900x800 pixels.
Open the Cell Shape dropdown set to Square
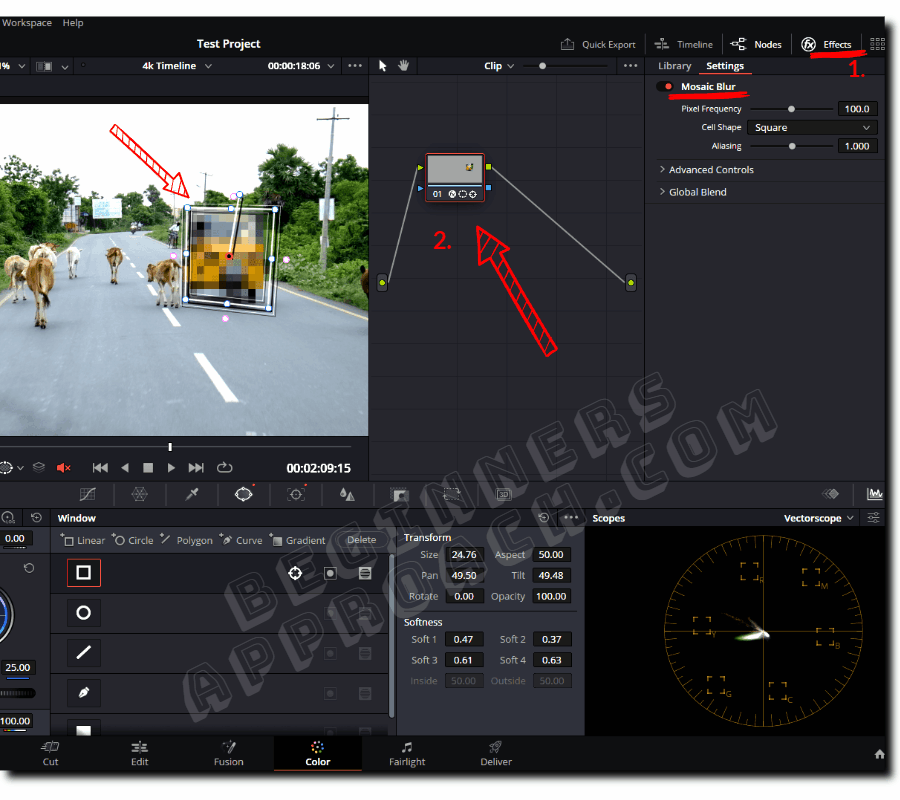[812, 127]
